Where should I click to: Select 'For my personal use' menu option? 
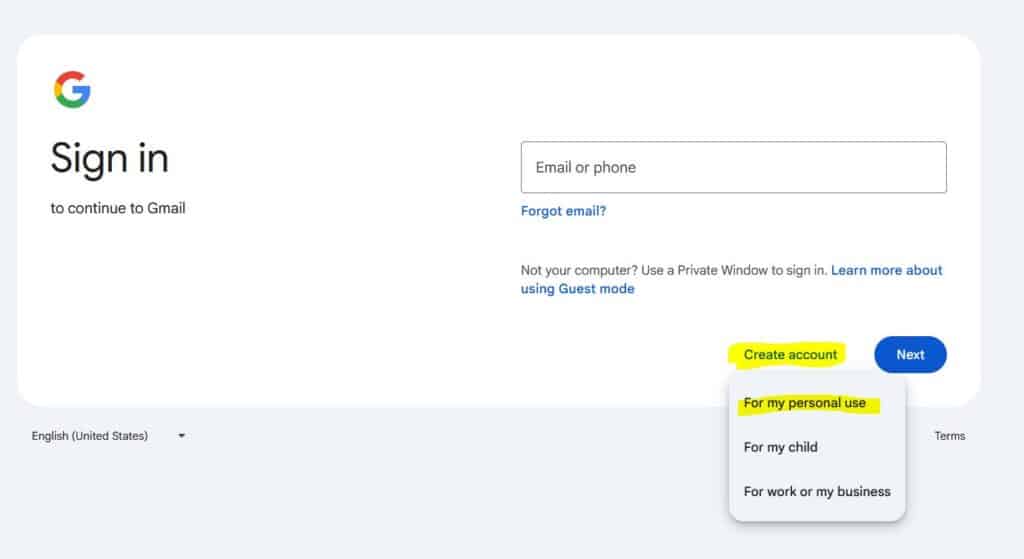click(x=805, y=403)
